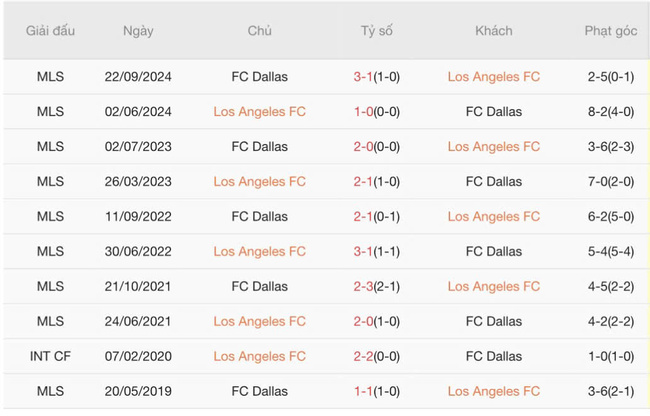Open the 3-1 score from 22/09/2024
The height and width of the screenshot is (416, 650).
coord(377,77)
